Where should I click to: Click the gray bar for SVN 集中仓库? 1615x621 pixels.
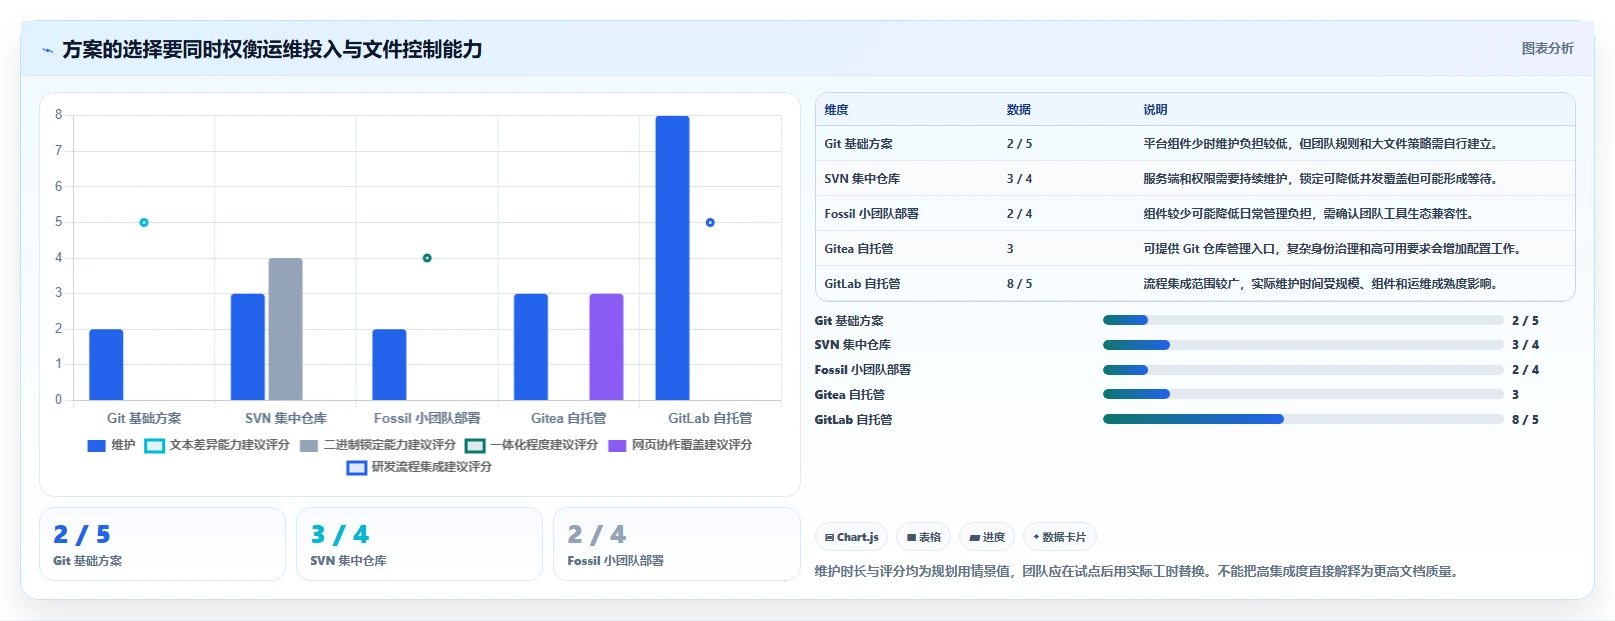(285, 329)
